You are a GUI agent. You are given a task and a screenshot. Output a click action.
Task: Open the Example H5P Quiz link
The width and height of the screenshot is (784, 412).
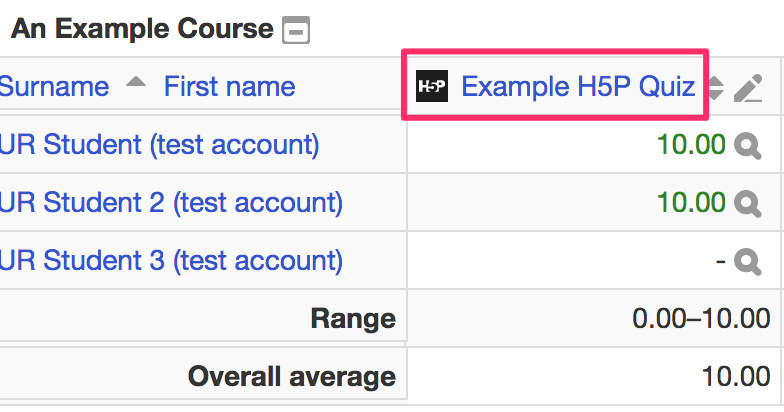click(x=578, y=86)
